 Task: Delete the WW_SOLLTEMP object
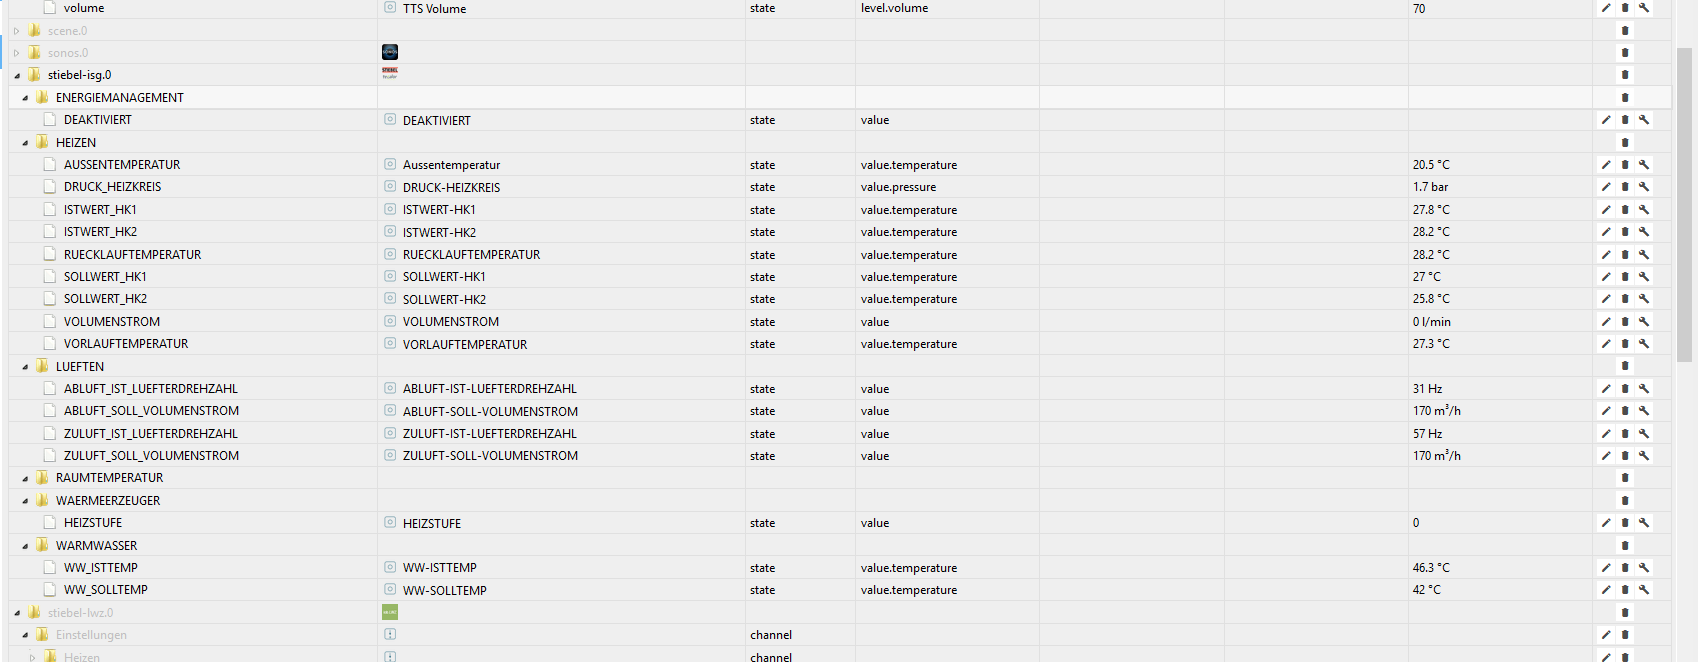pyautogui.click(x=1625, y=590)
